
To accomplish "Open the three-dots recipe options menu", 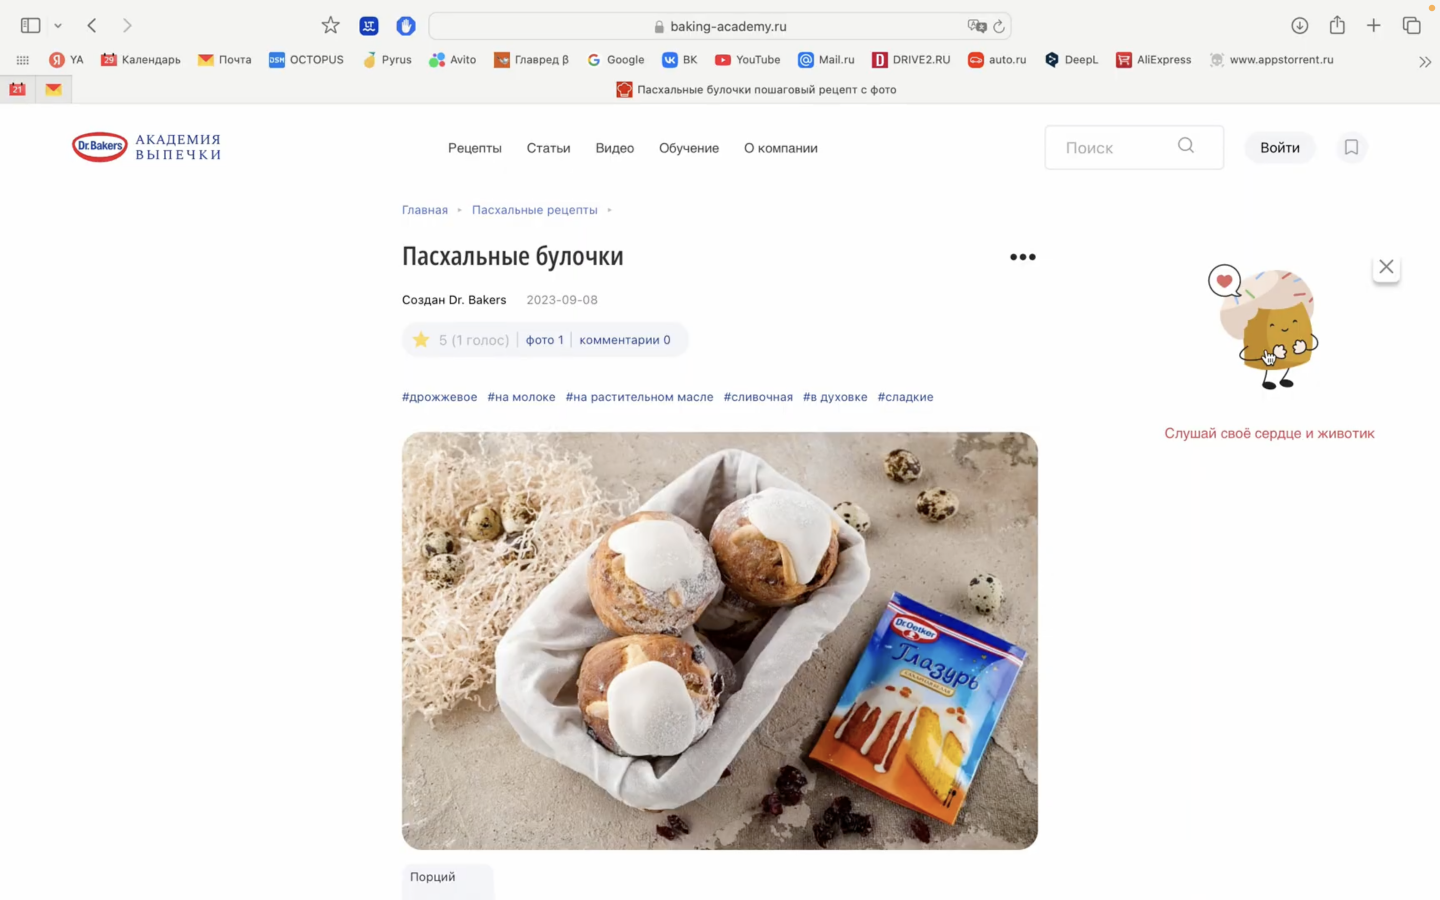I will pos(1022,257).
